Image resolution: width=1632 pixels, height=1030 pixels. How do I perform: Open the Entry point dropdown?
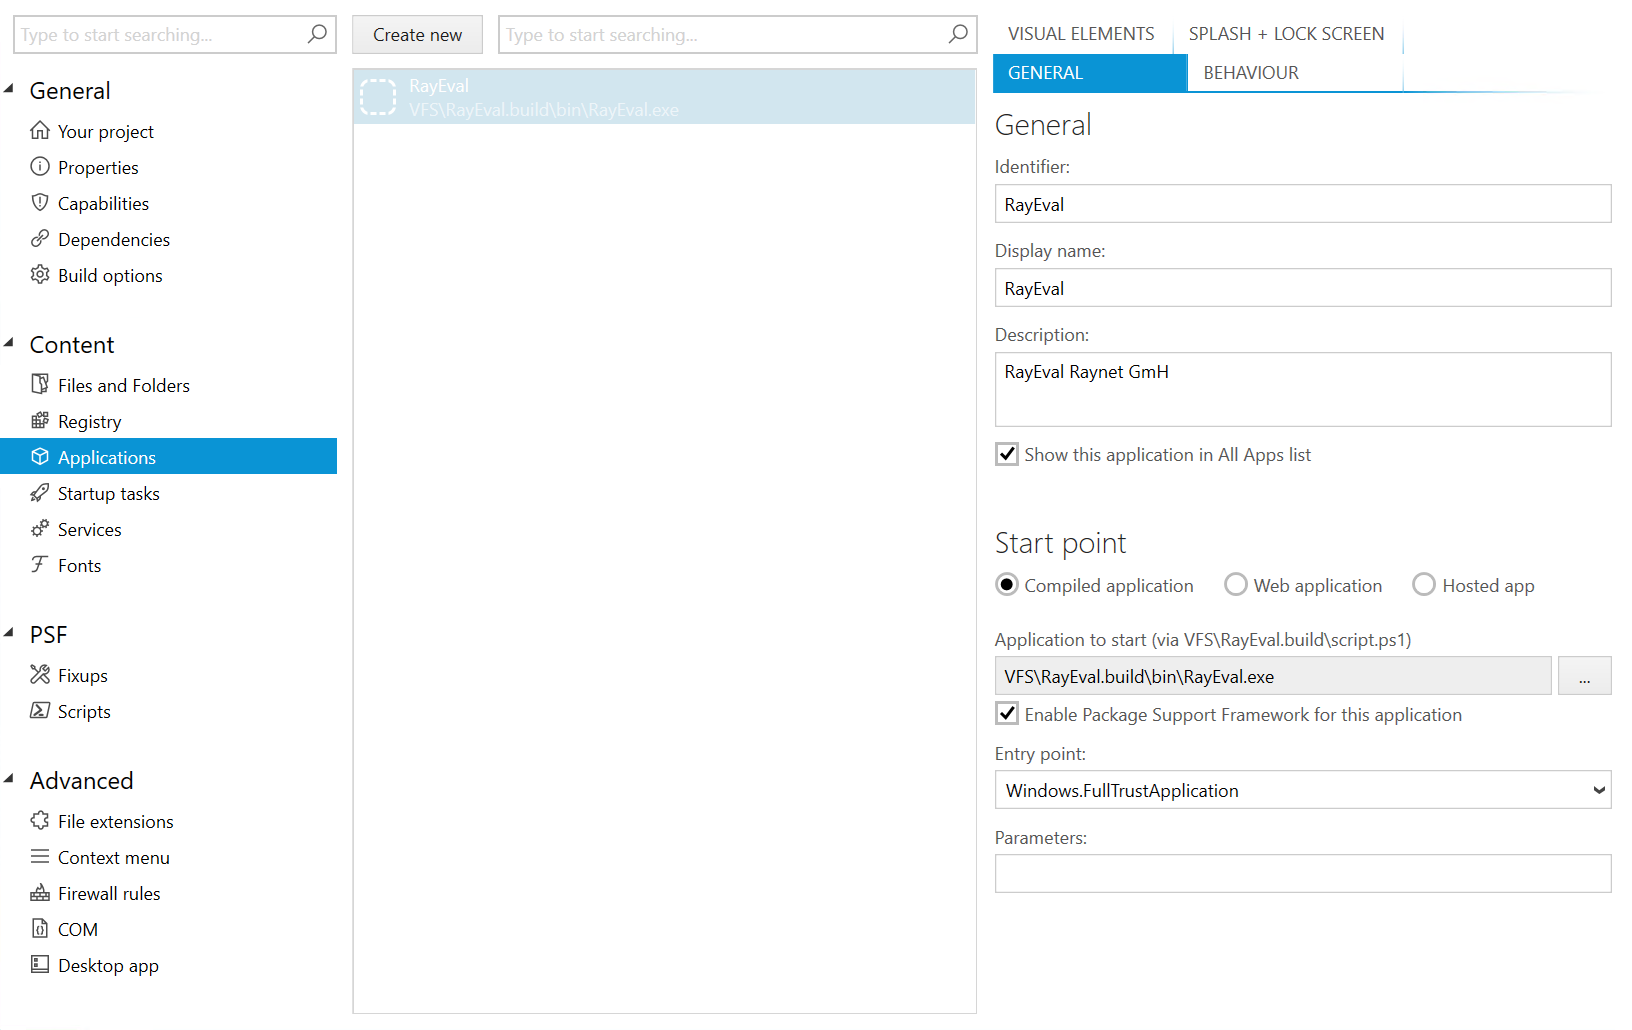point(1597,789)
